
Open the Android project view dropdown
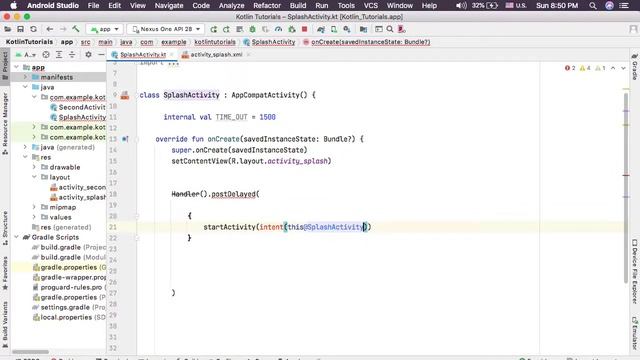(25, 55)
